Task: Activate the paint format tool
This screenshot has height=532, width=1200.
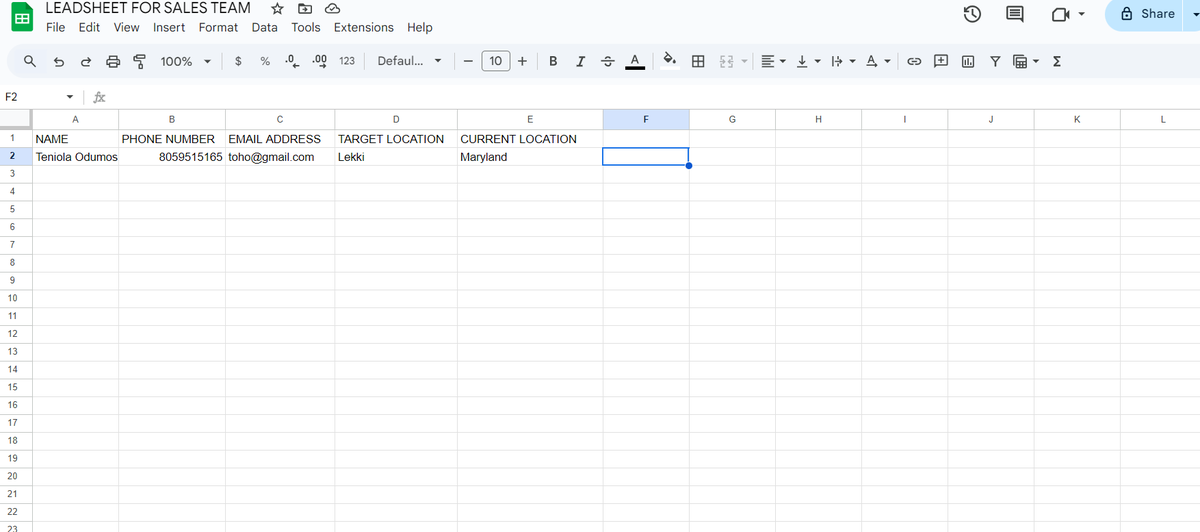Action: click(140, 61)
